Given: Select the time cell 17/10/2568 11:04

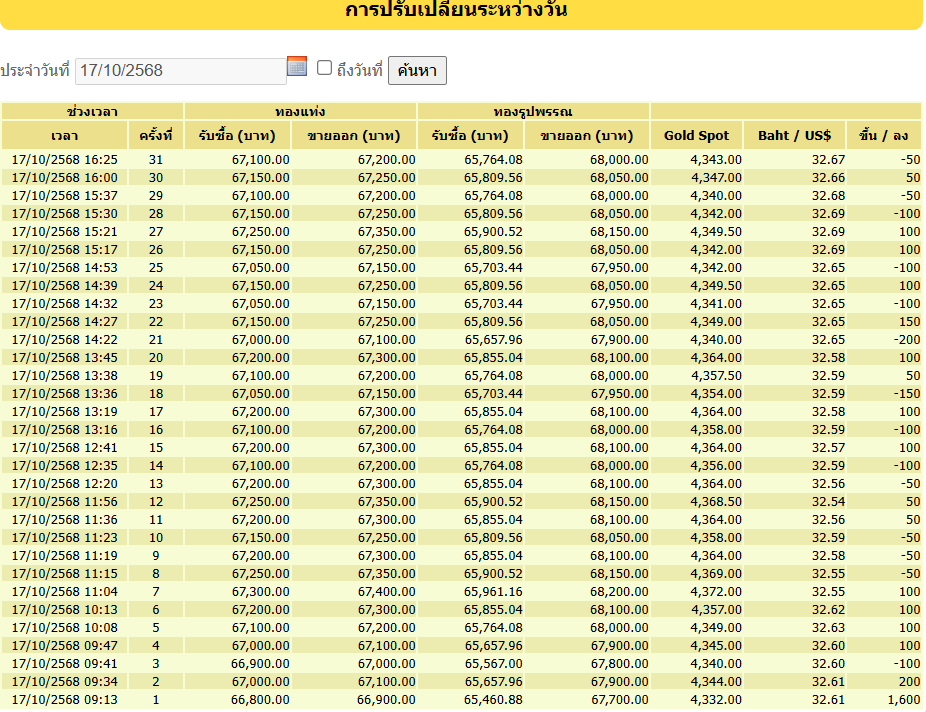Looking at the screenshot, I should (x=64, y=592).
